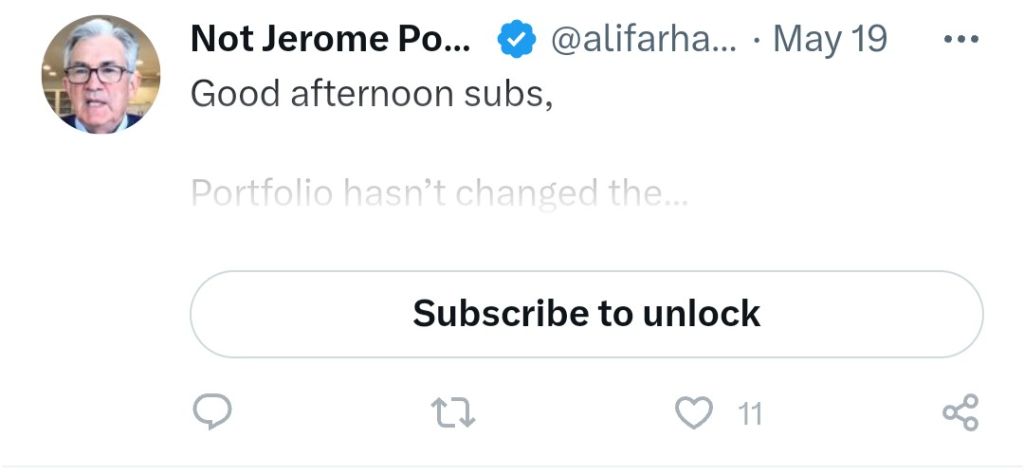Open the profile picture avatar

[x=100, y=74]
